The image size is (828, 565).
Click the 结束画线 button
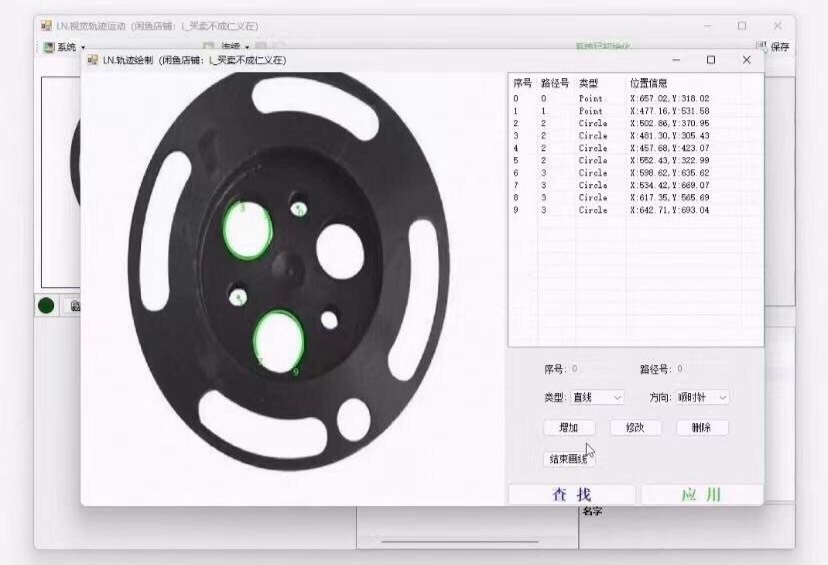(x=569, y=459)
